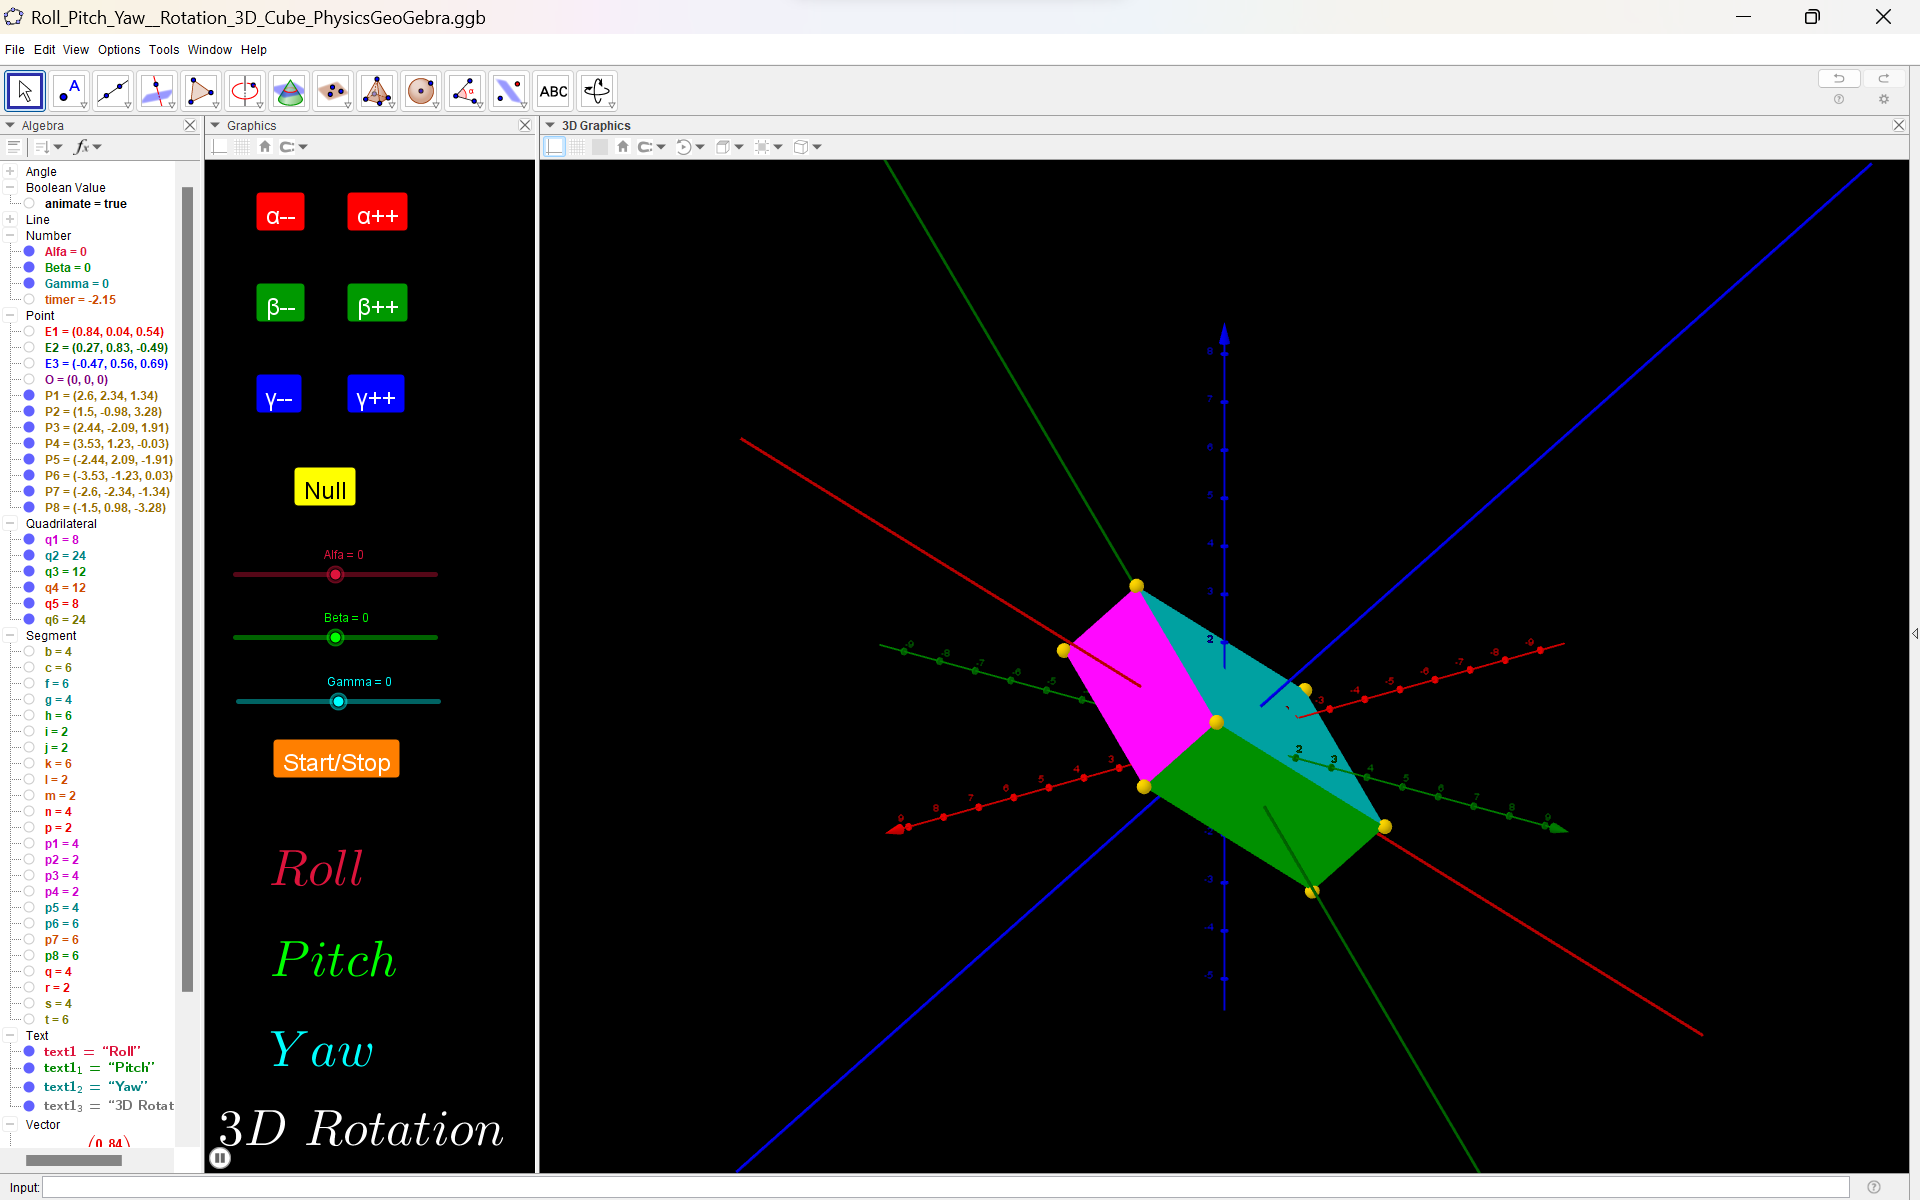Select the Sphere tool
Viewport: 1920px width, 1200px height.
(421, 91)
